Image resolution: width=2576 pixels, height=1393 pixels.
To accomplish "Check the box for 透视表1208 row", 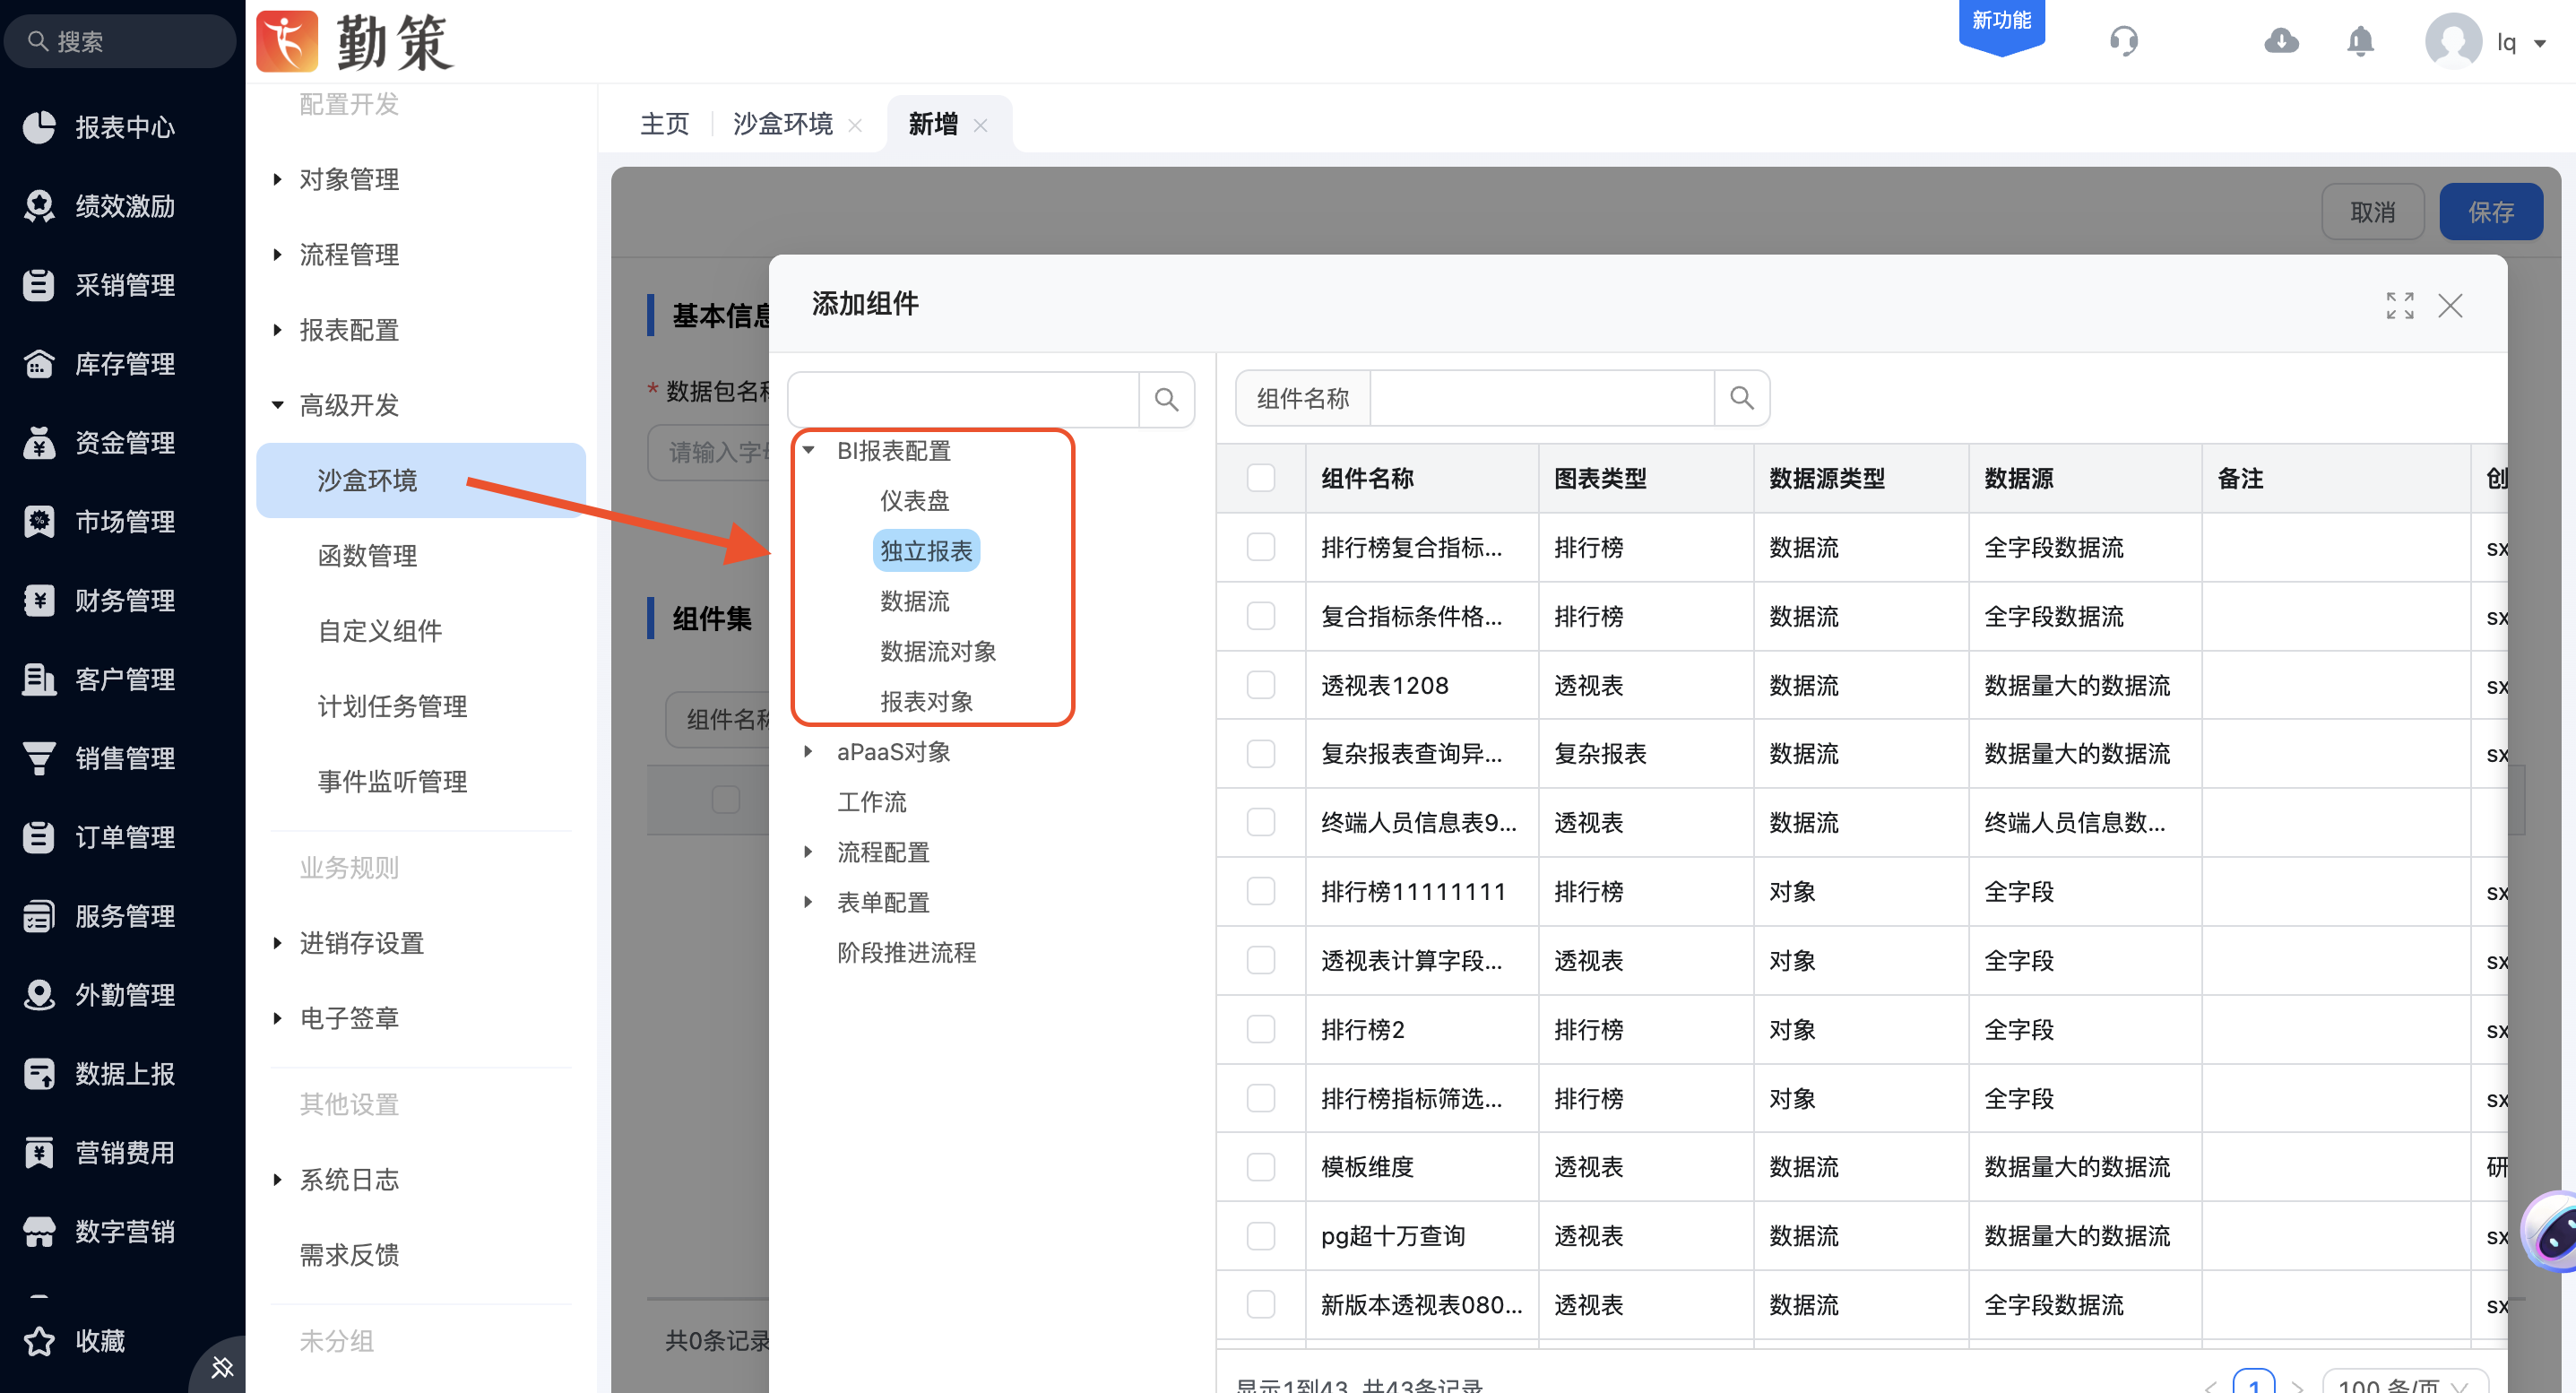I will coord(1260,685).
